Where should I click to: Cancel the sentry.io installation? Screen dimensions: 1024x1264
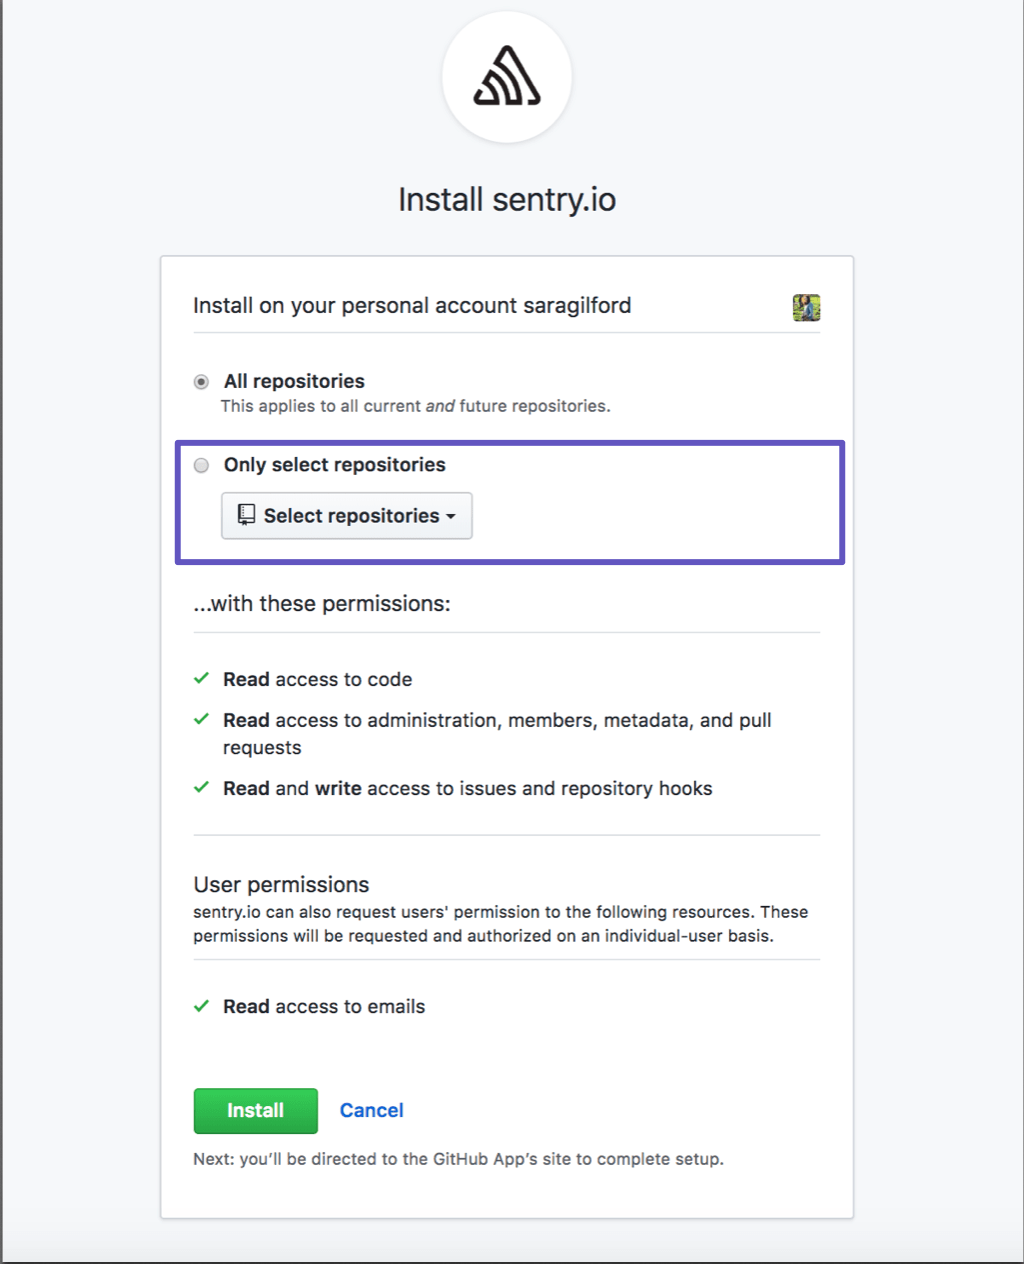point(371,1110)
